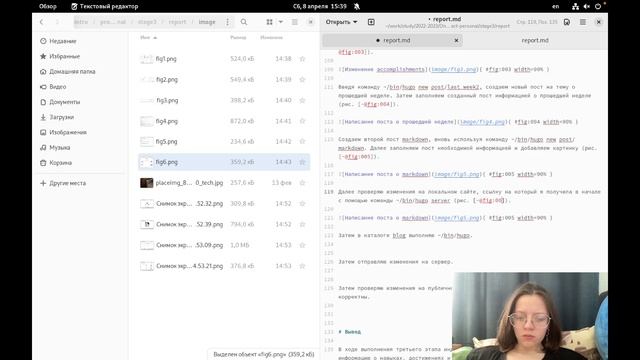Switch to first report.md tab
This screenshot has height=360, width=640.
(x=393, y=40)
